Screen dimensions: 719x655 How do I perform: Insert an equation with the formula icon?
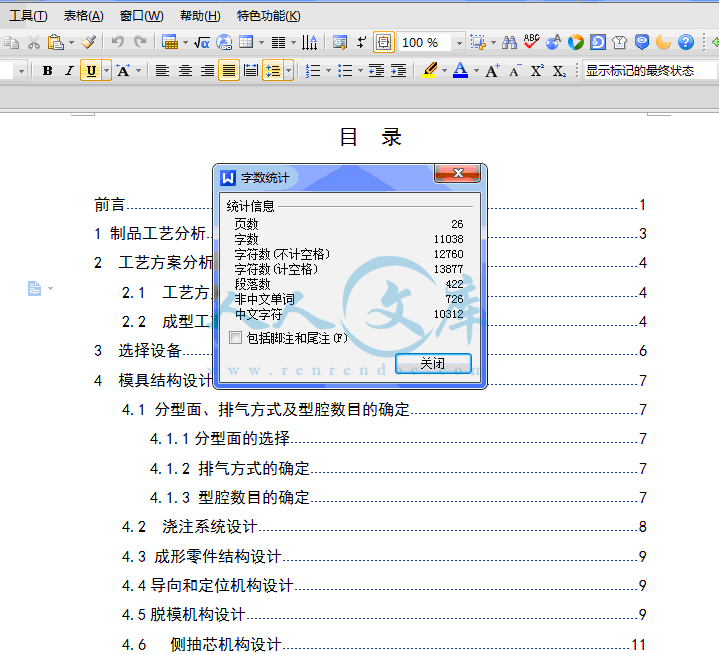click(x=201, y=43)
